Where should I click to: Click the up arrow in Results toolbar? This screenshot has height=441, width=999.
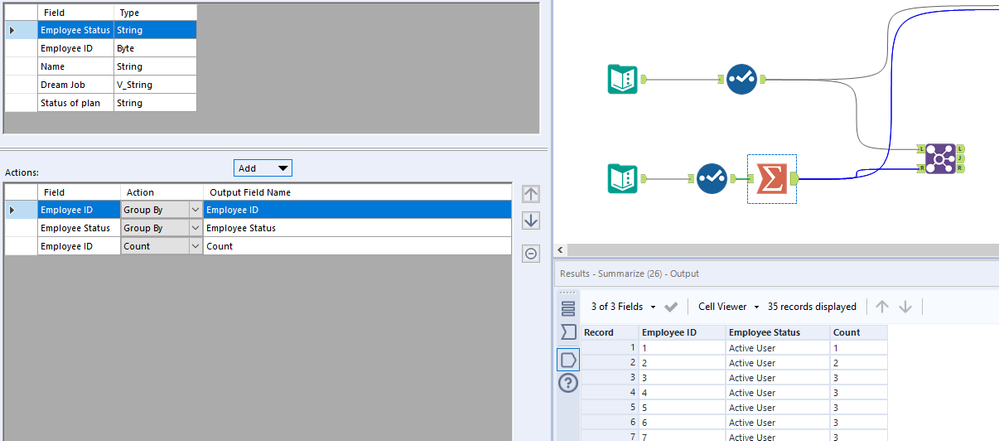(x=882, y=307)
